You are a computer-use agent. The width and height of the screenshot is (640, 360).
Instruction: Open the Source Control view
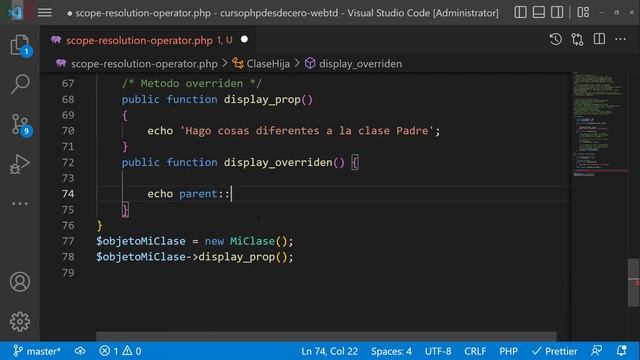(x=20, y=124)
